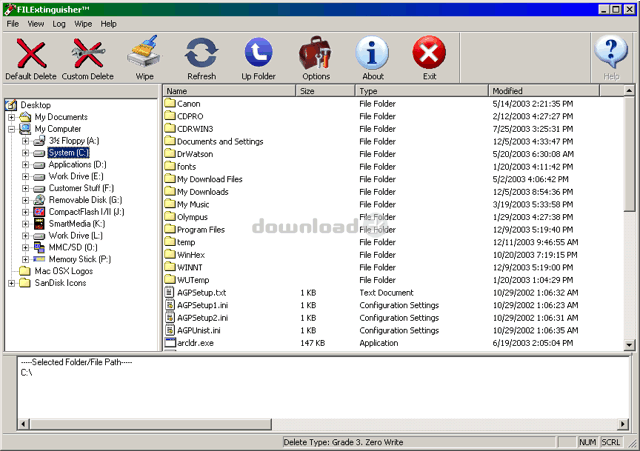The height and width of the screenshot is (451, 640).
Task: Select SmartMedia (K:) drive
Action: tap(77, 224)
